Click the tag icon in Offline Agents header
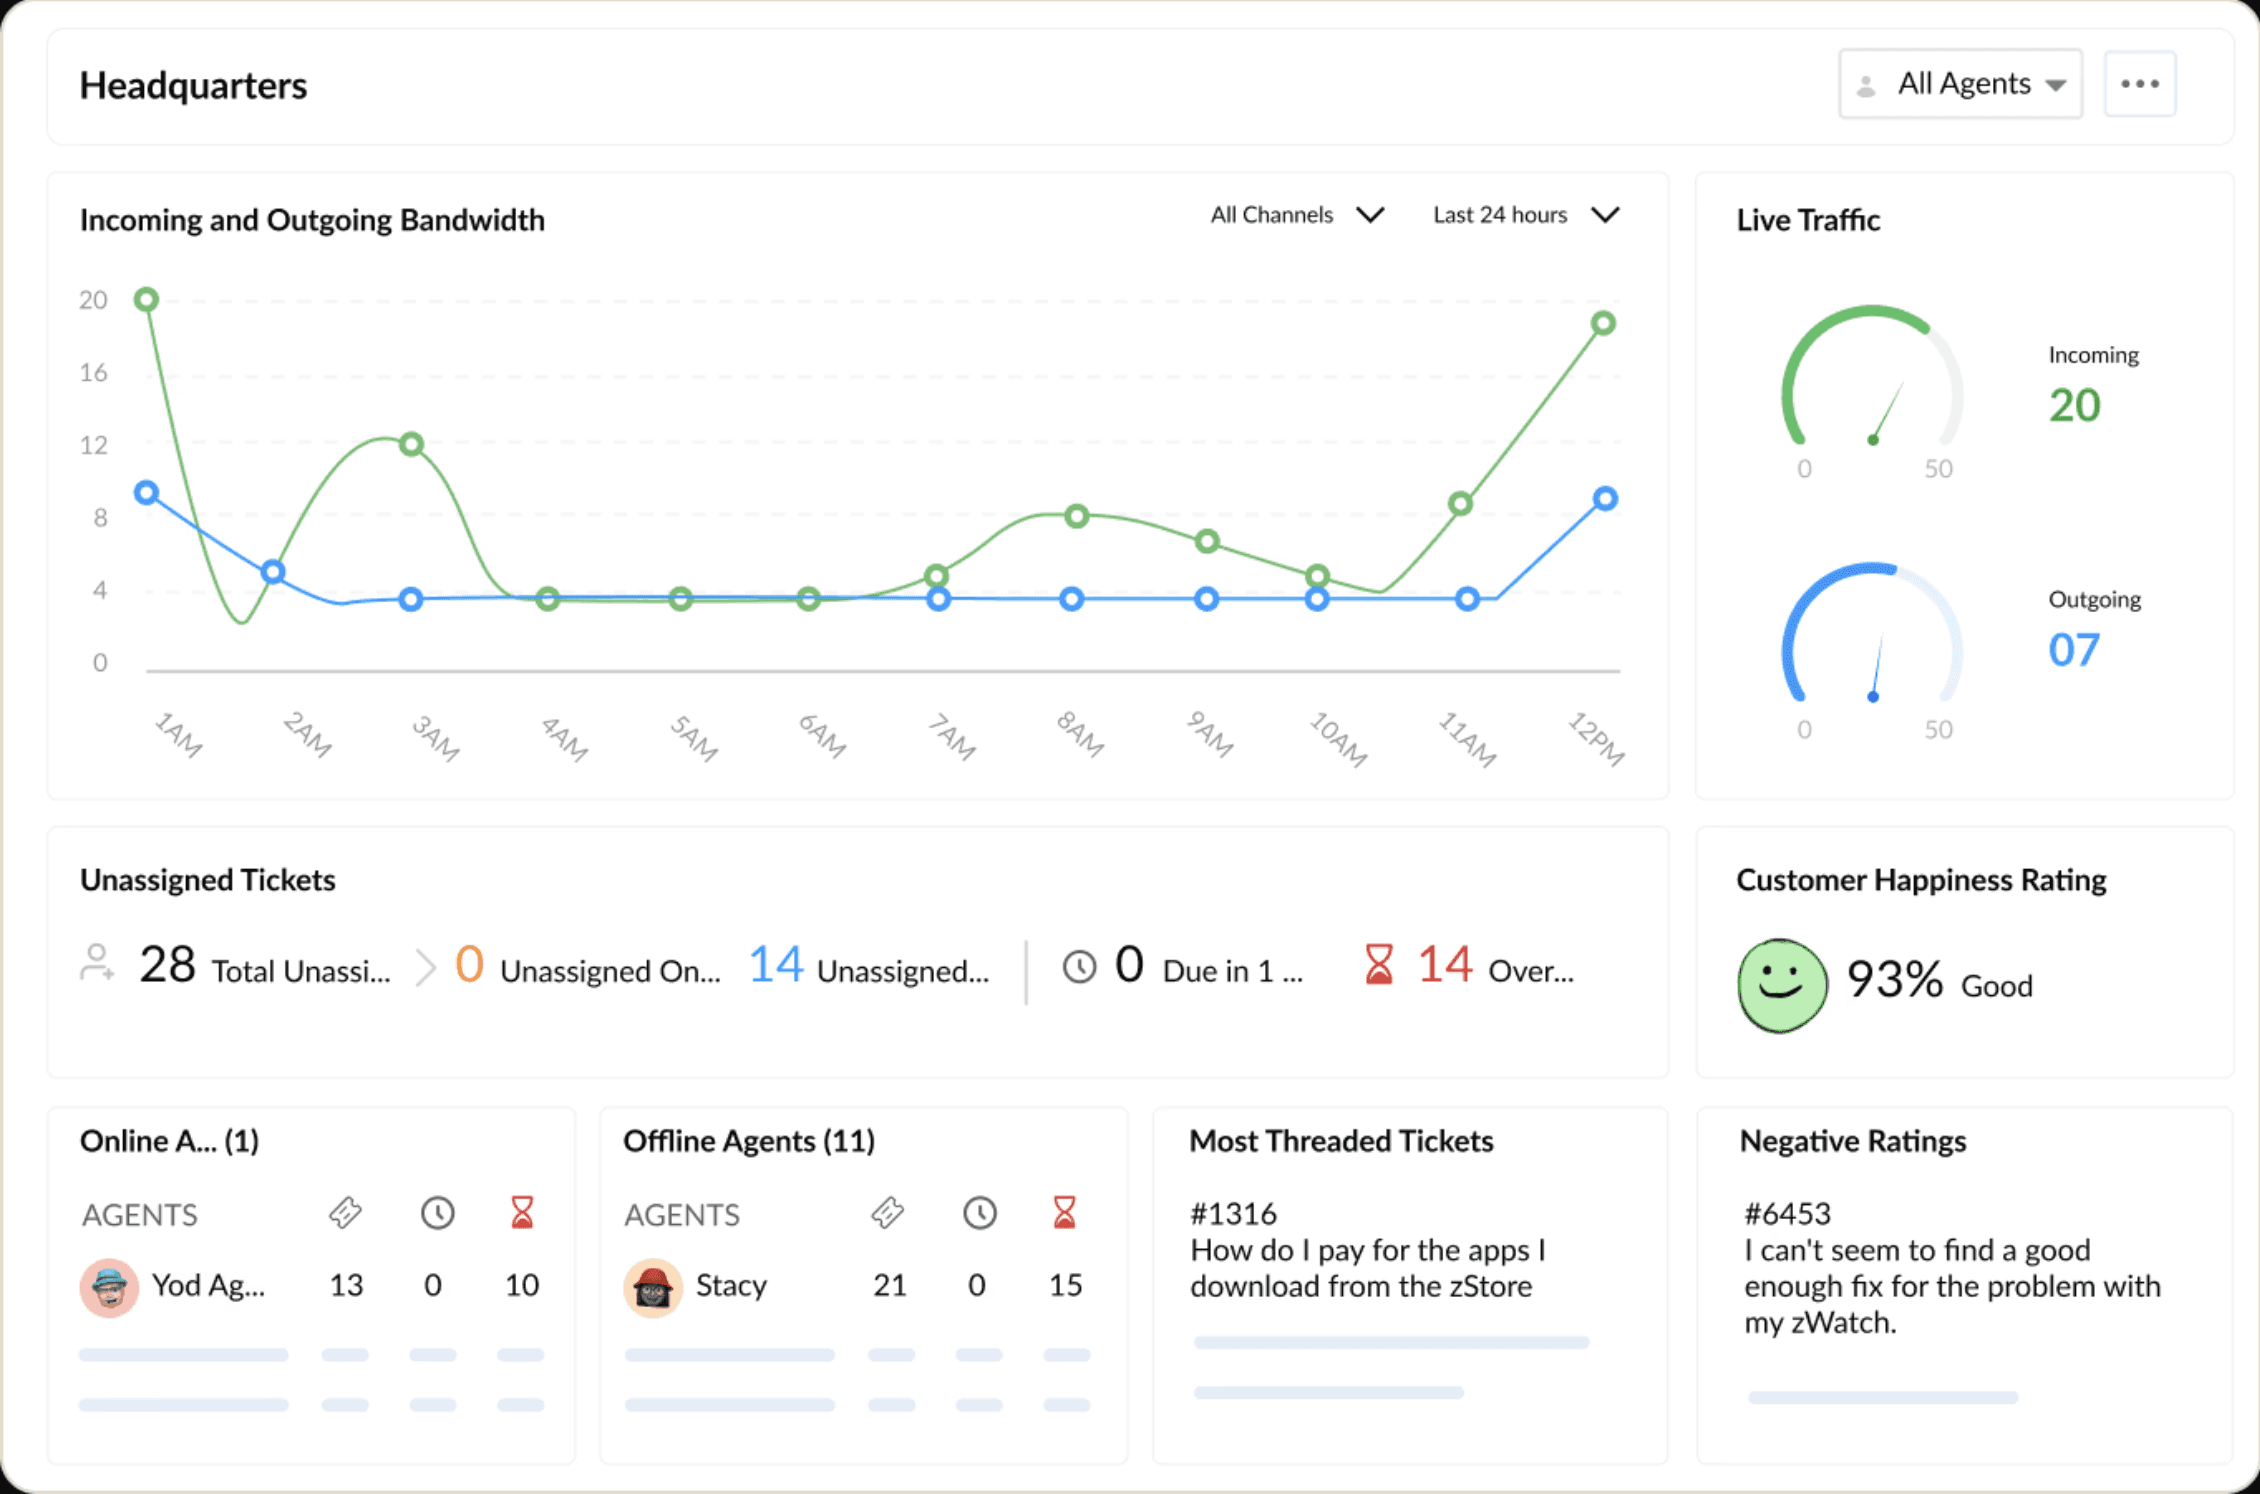The width and height of the screenshot is (2260, 1494). tap(888, 1214)
